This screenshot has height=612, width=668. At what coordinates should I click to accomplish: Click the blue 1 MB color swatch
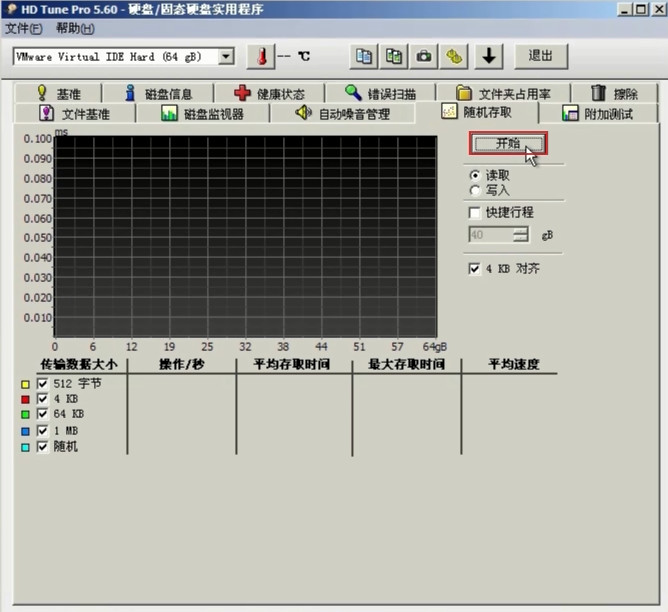pyautogui.click(x=25, y=431)
